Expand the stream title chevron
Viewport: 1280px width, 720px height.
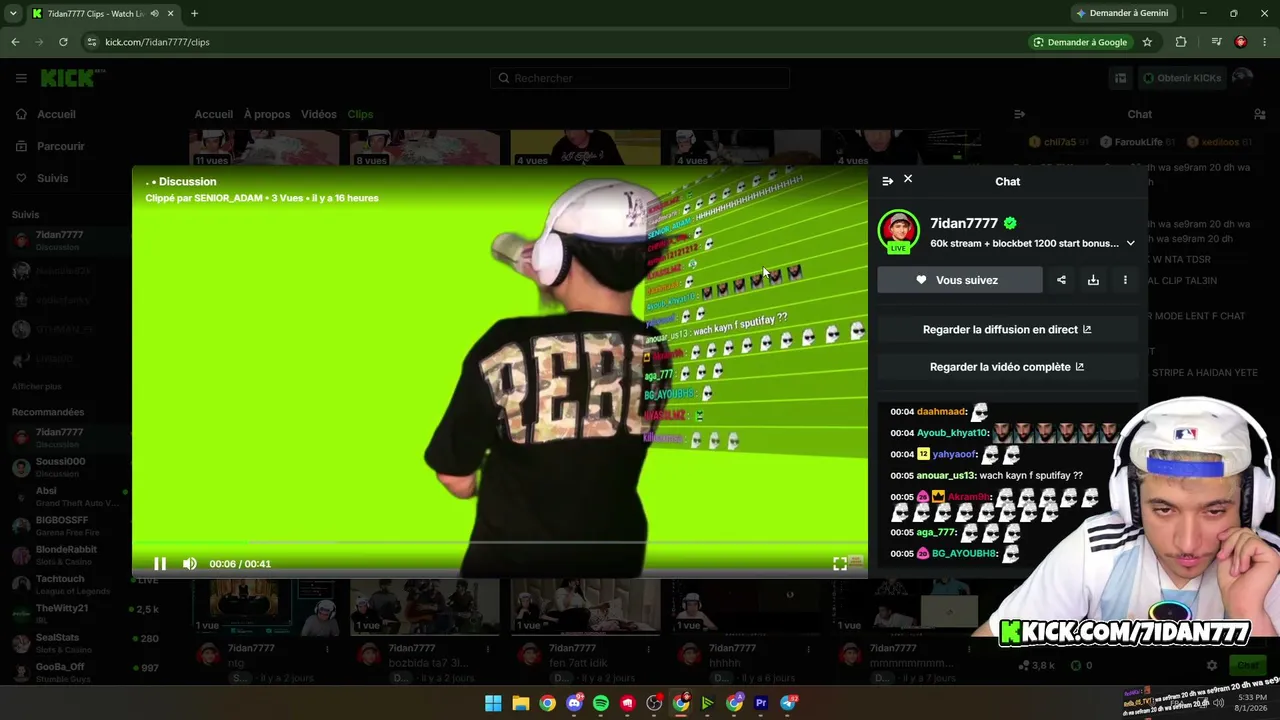click(x=1131, y=243)
